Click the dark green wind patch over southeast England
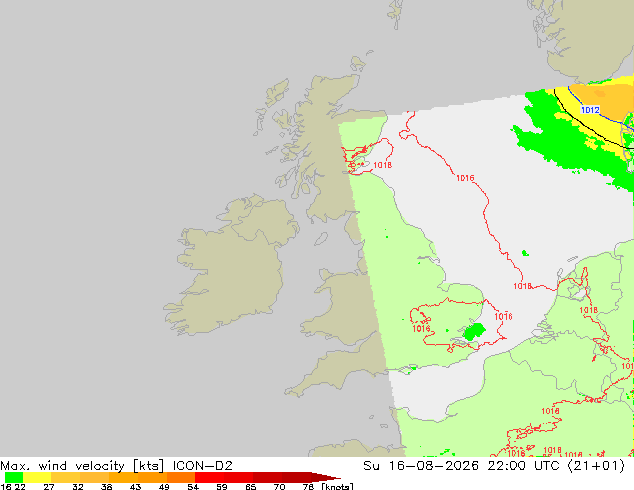Image resolution: width=634 pixels, height=490 pixels. click(474, 331)
